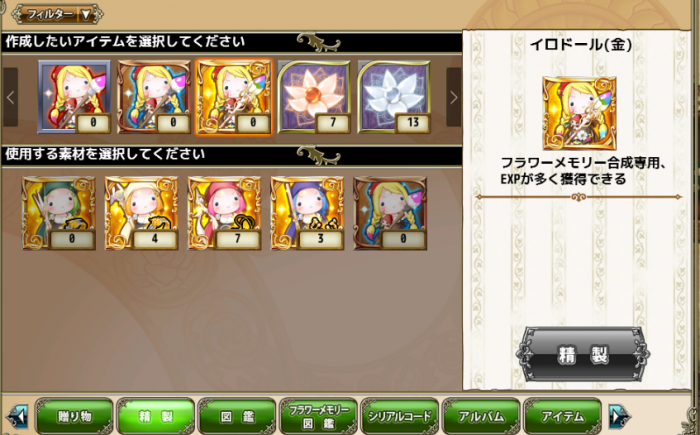
Task: Show next items with right chevron arrow
Action: 454,97
